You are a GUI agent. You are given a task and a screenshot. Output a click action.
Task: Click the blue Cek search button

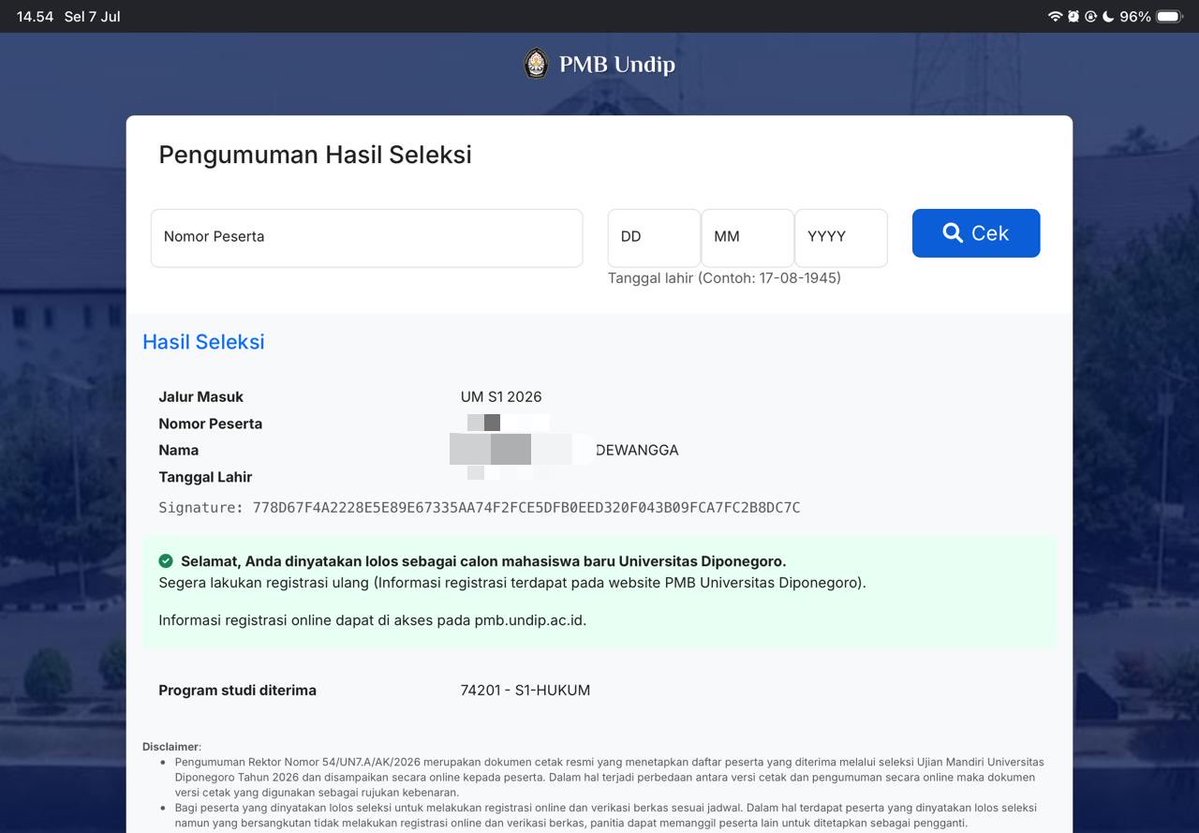tap(976, 233)
